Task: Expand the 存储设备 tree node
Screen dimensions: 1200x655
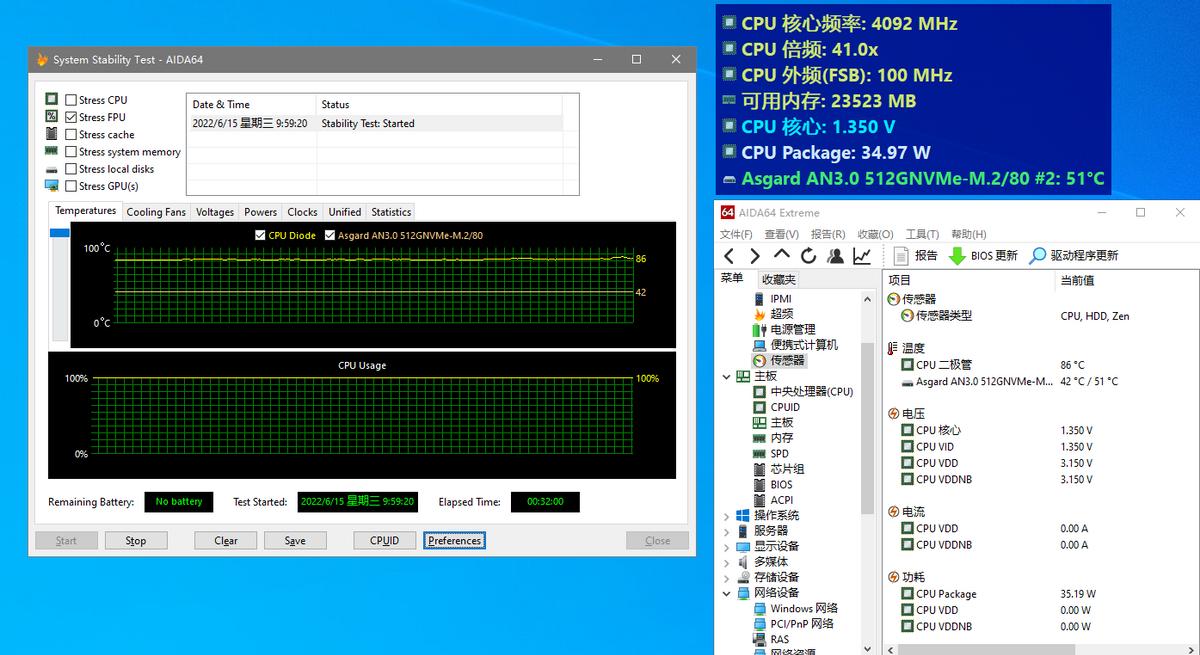Action: click(x=727, y=578)
